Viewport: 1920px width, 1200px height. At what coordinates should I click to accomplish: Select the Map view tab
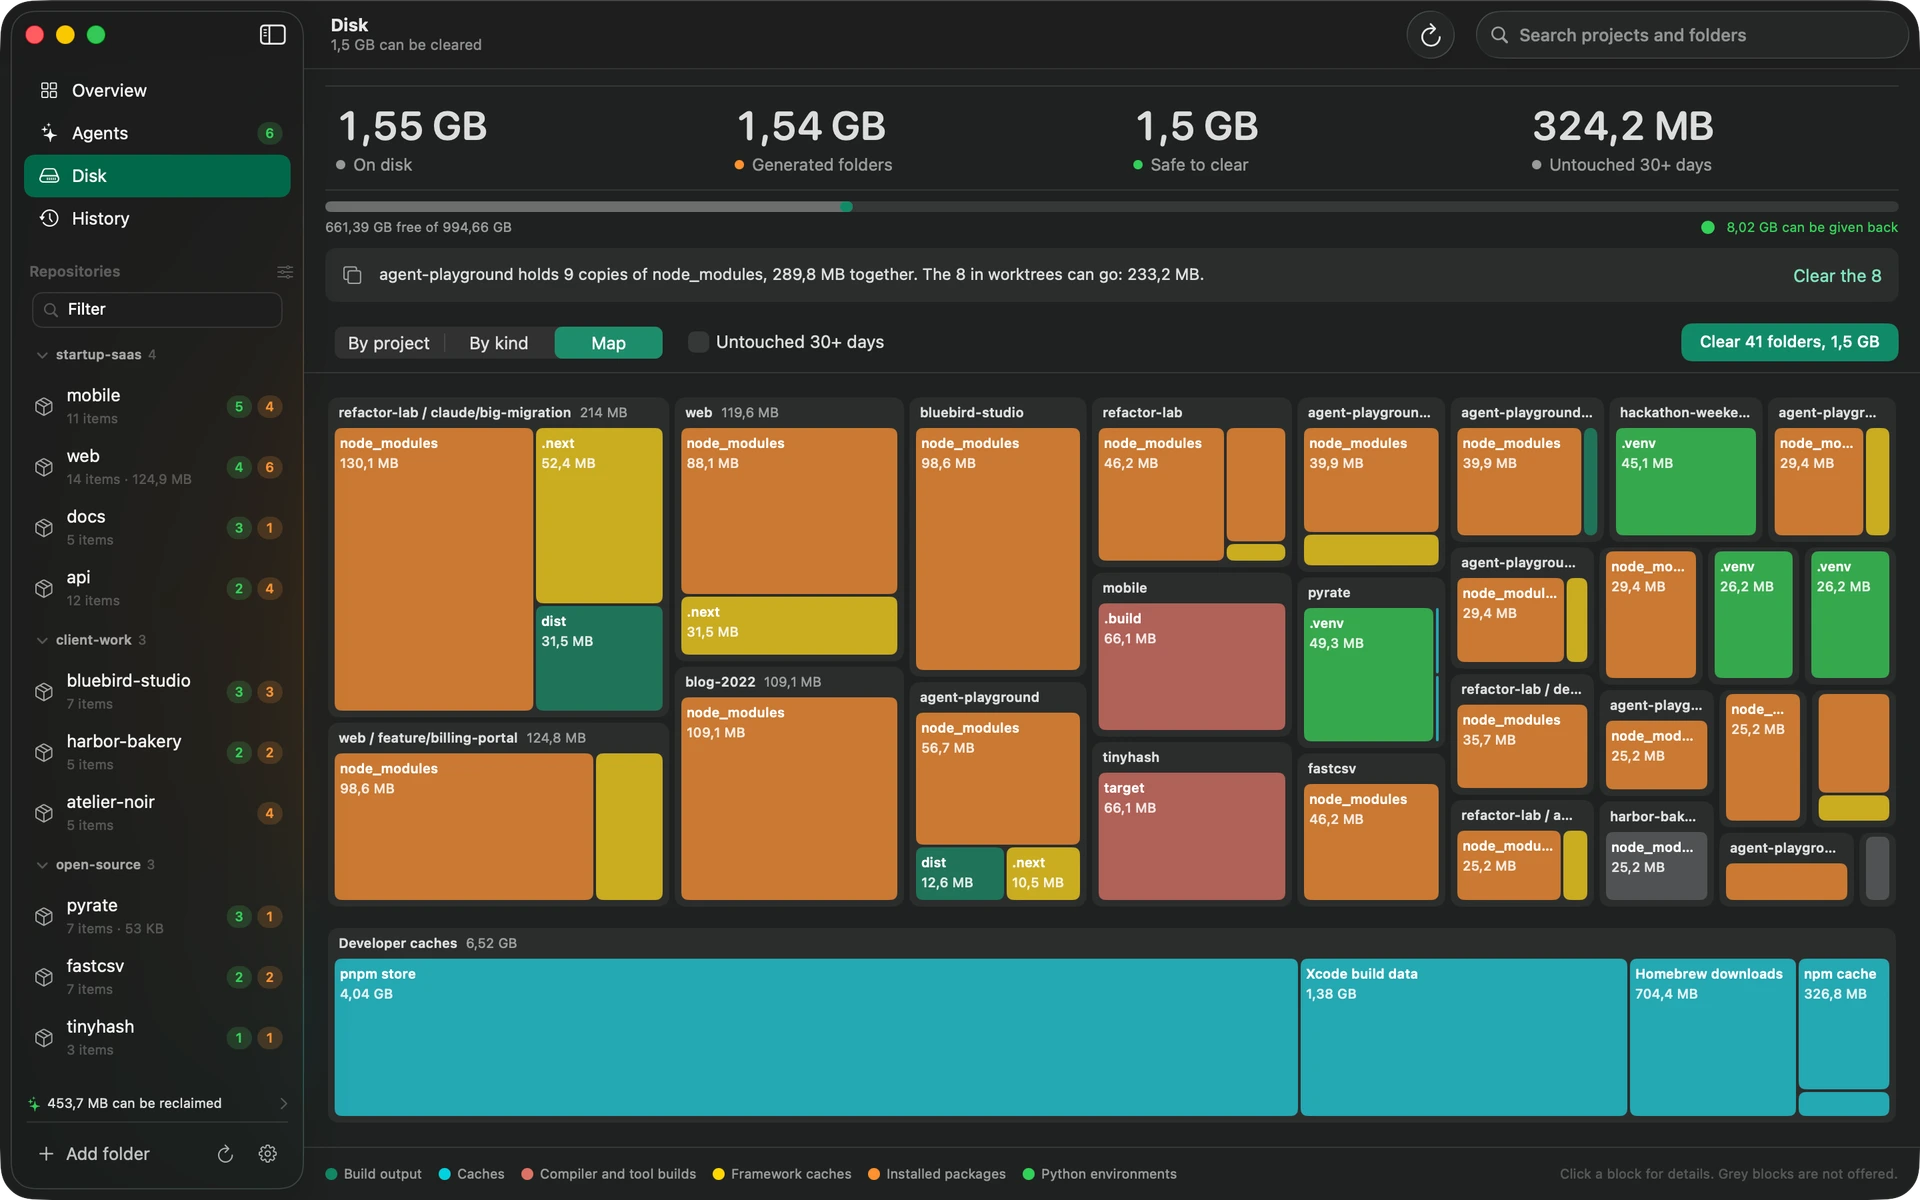[608, 343]
